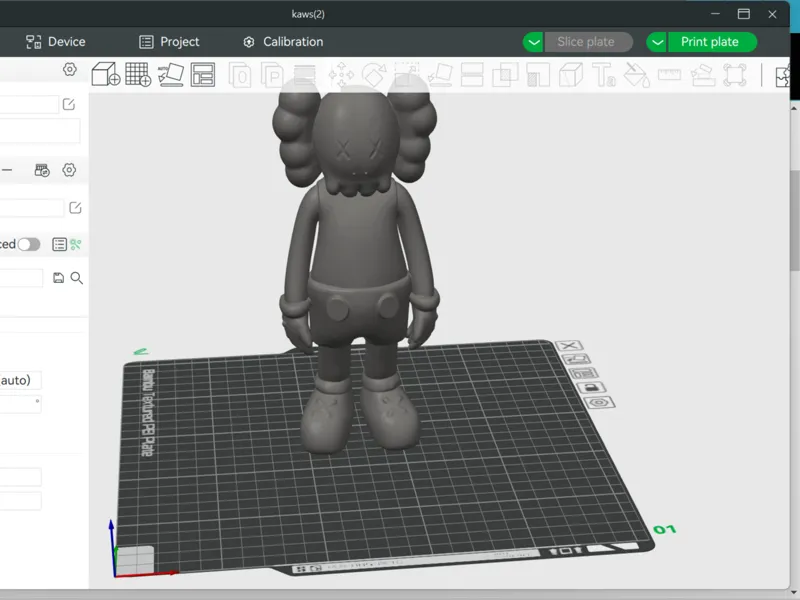Click the vertical scrollbar on the right

[795, 222]
